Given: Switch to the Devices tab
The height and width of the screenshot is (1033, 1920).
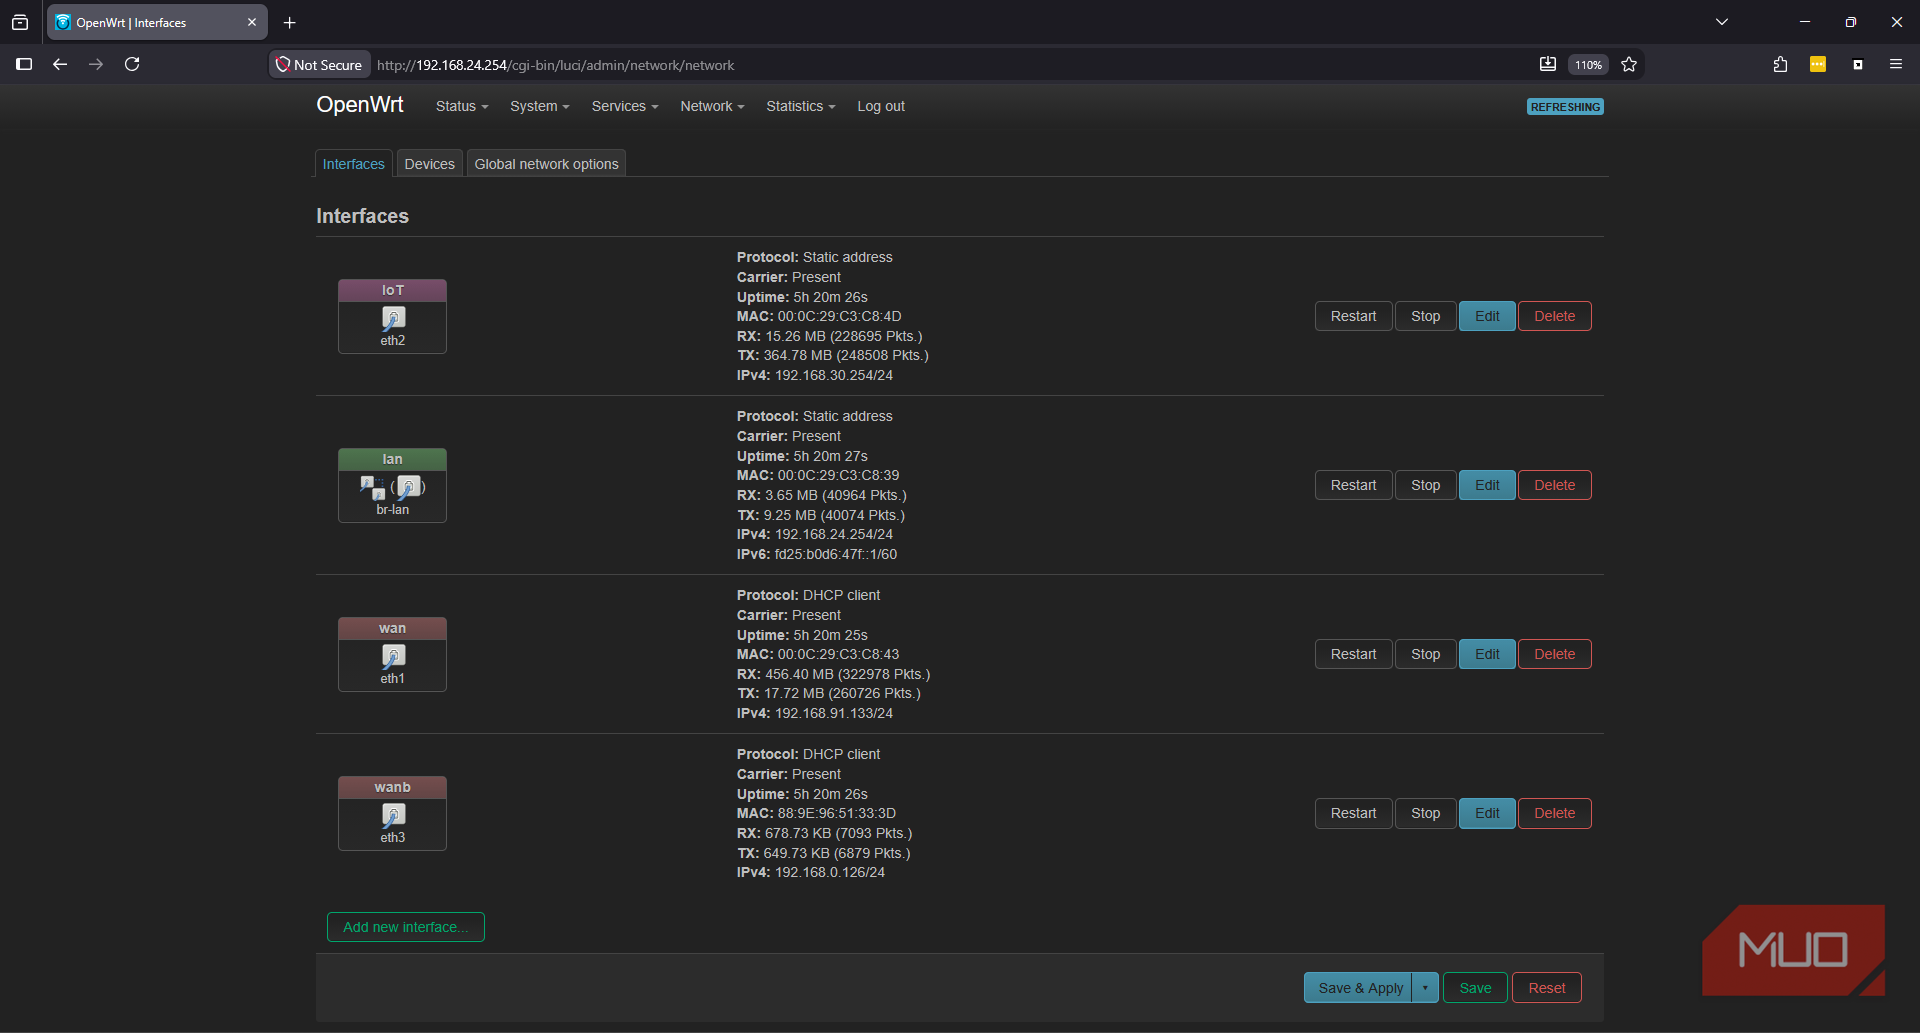Looking at the screenshot, I should 429,164.
